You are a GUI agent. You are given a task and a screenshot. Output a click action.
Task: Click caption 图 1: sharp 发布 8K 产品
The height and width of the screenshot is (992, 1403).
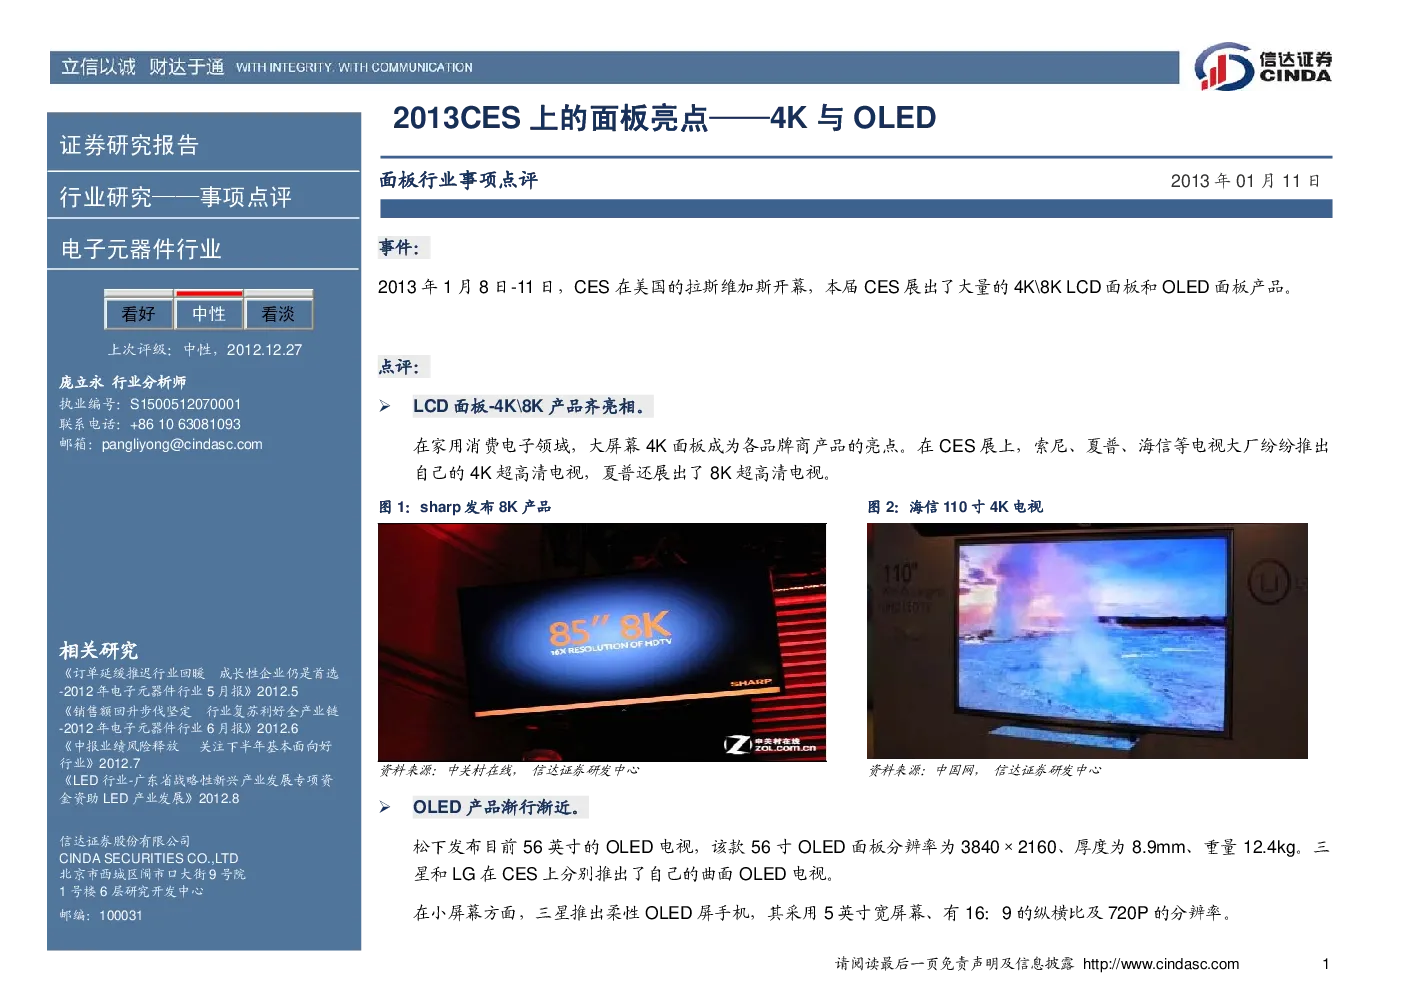(465, 507)
